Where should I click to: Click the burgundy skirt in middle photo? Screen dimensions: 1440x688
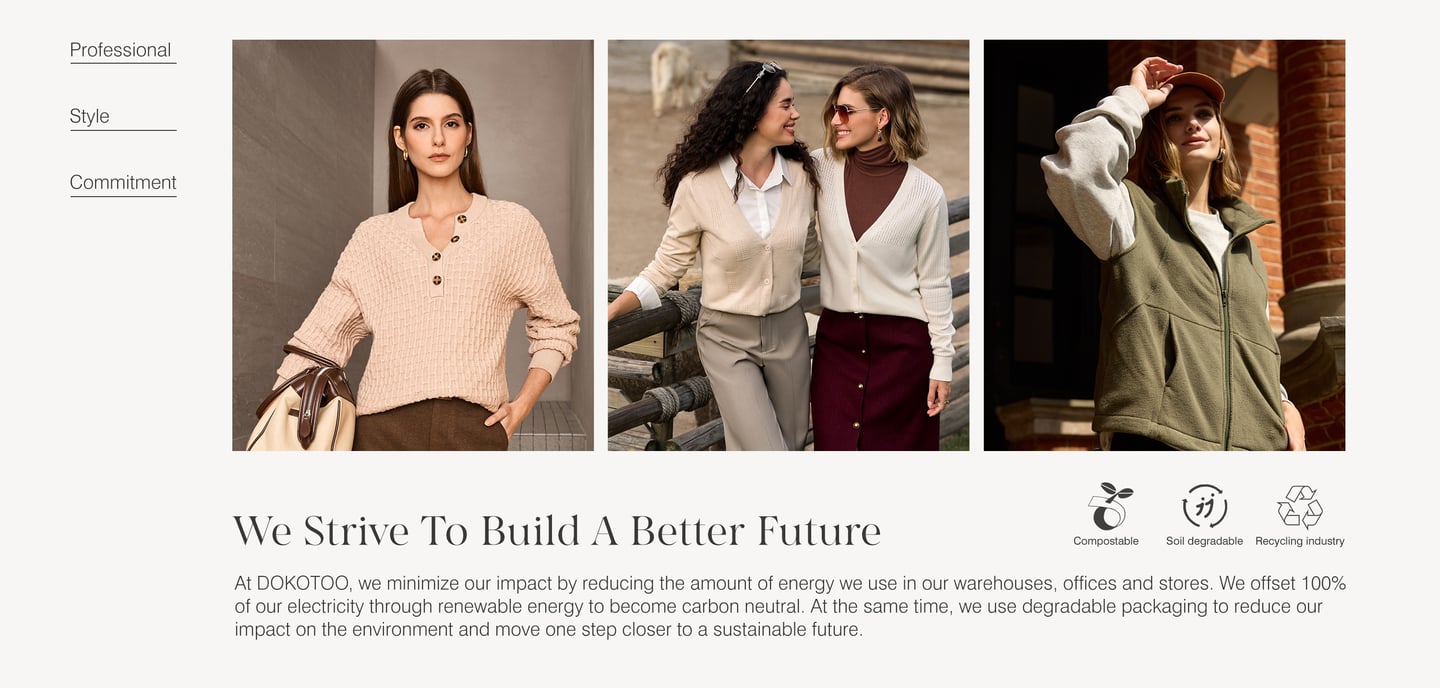[872, 380]
